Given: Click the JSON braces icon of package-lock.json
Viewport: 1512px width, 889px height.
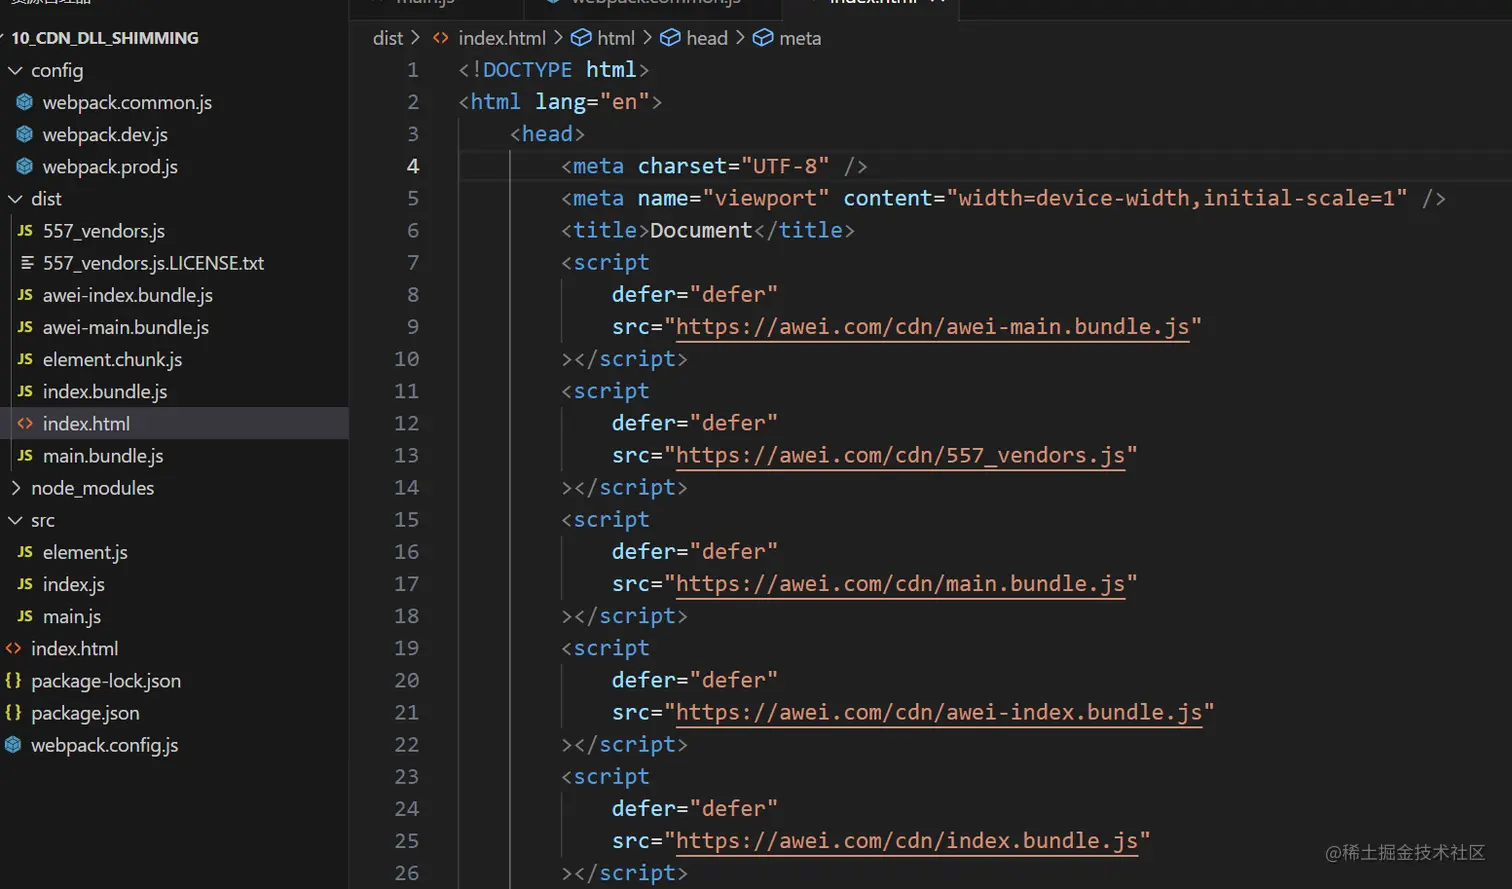Looking at the screenshot, I should tap(13, 681).
